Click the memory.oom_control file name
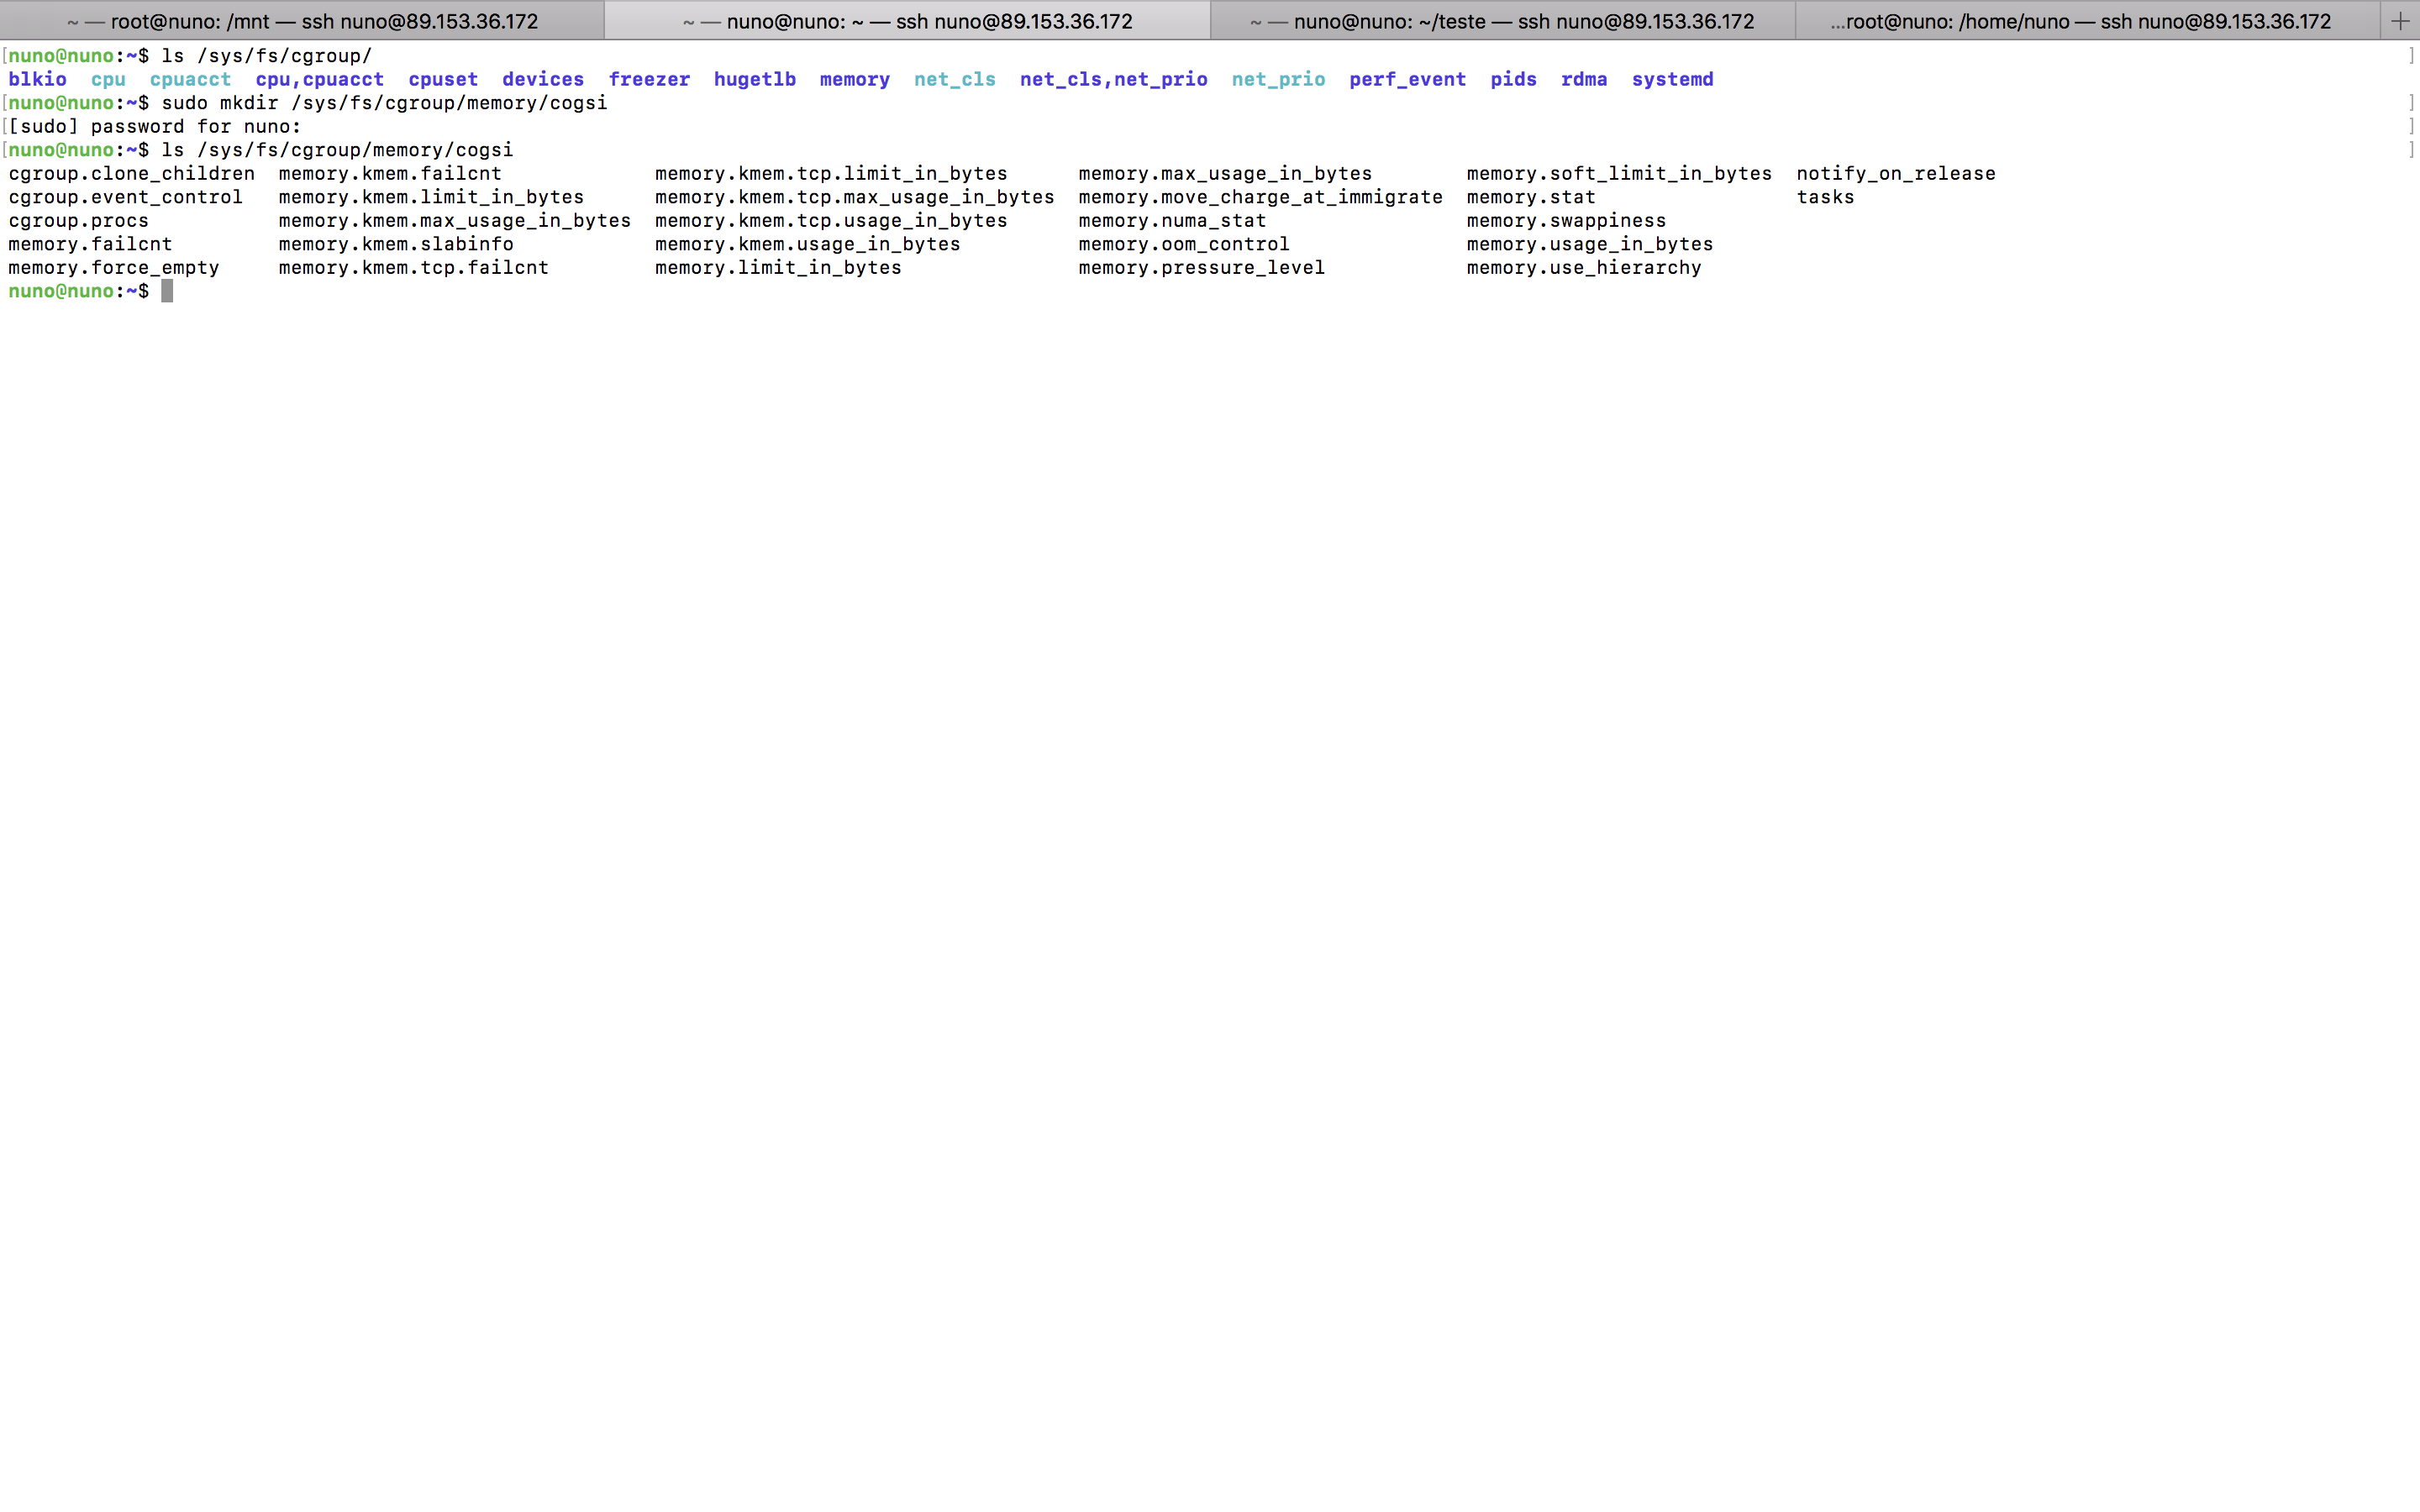This screenshot has width=2420, height=1512. [x=1184, y=244]
